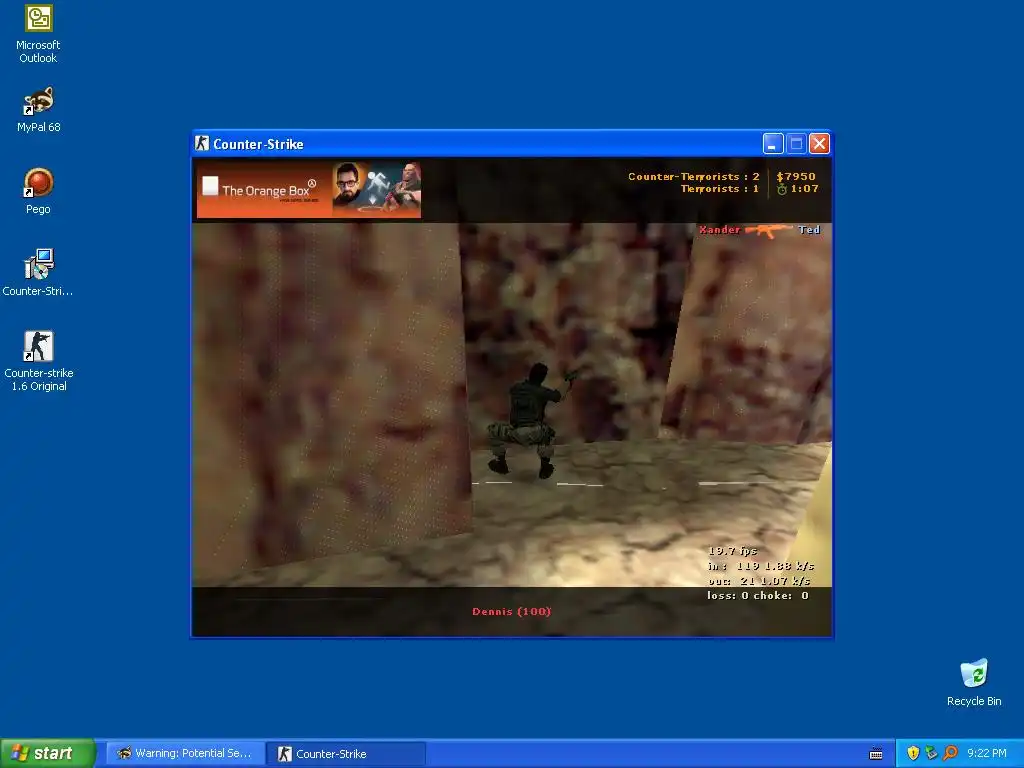
Task: Select the Recycle Bin icon
Action: (974, 682)
